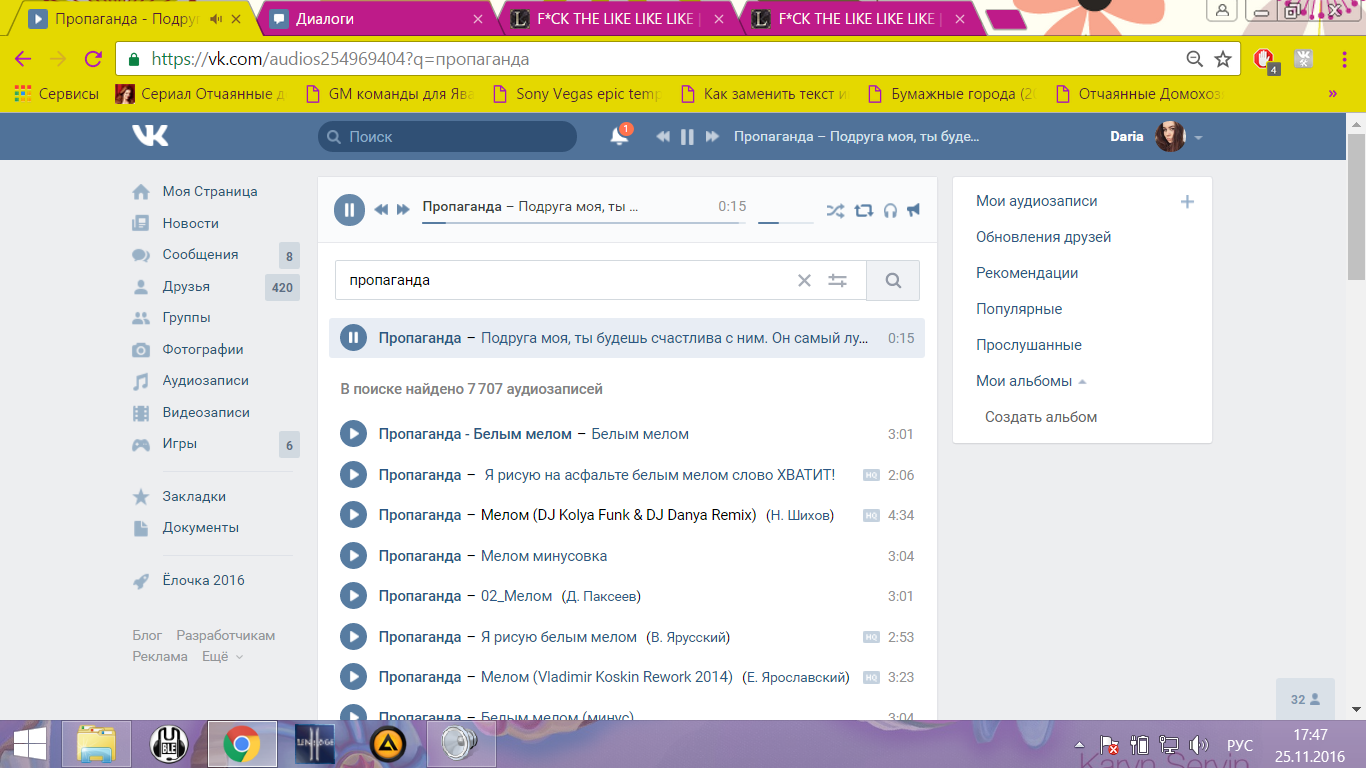Screen dimensions: 1366x768
Task: Add audio with the plus icon
Action: (1187, 201)
